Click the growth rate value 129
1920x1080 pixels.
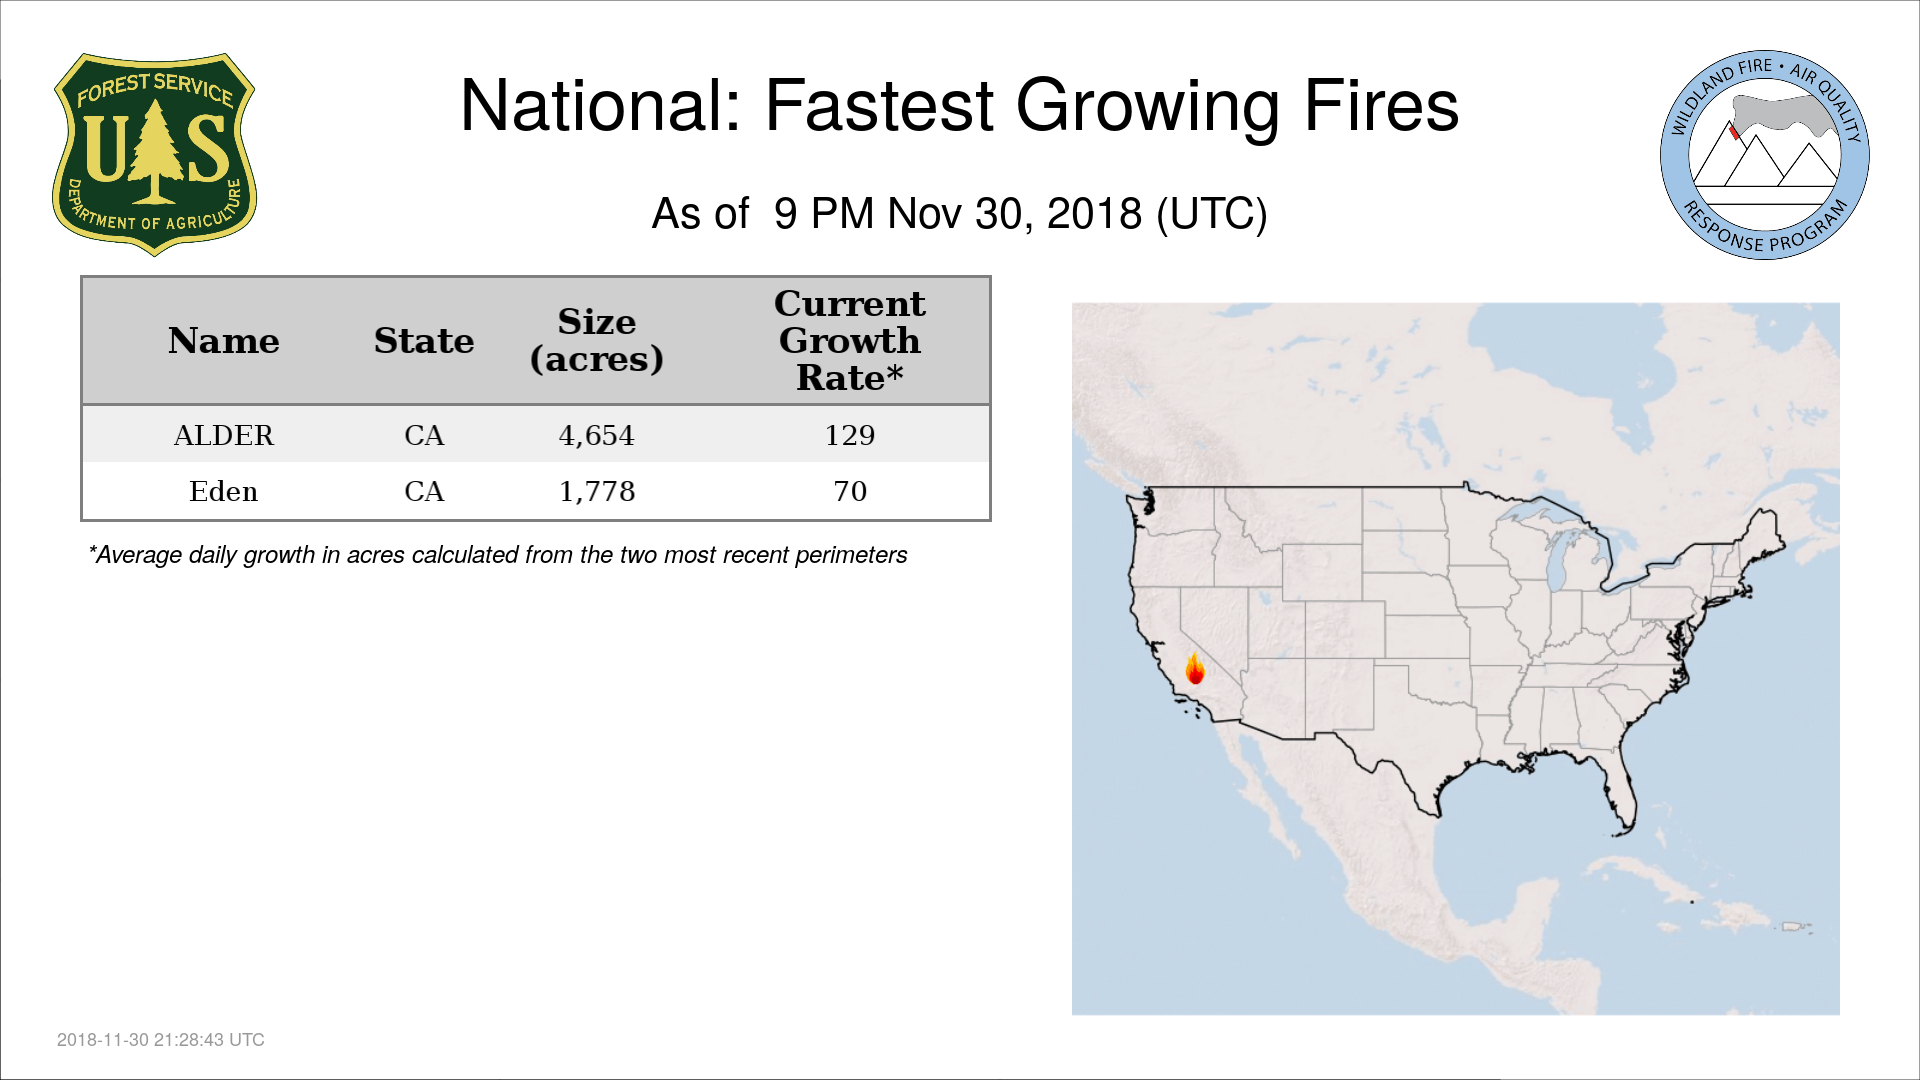click(x=850, y=435)
